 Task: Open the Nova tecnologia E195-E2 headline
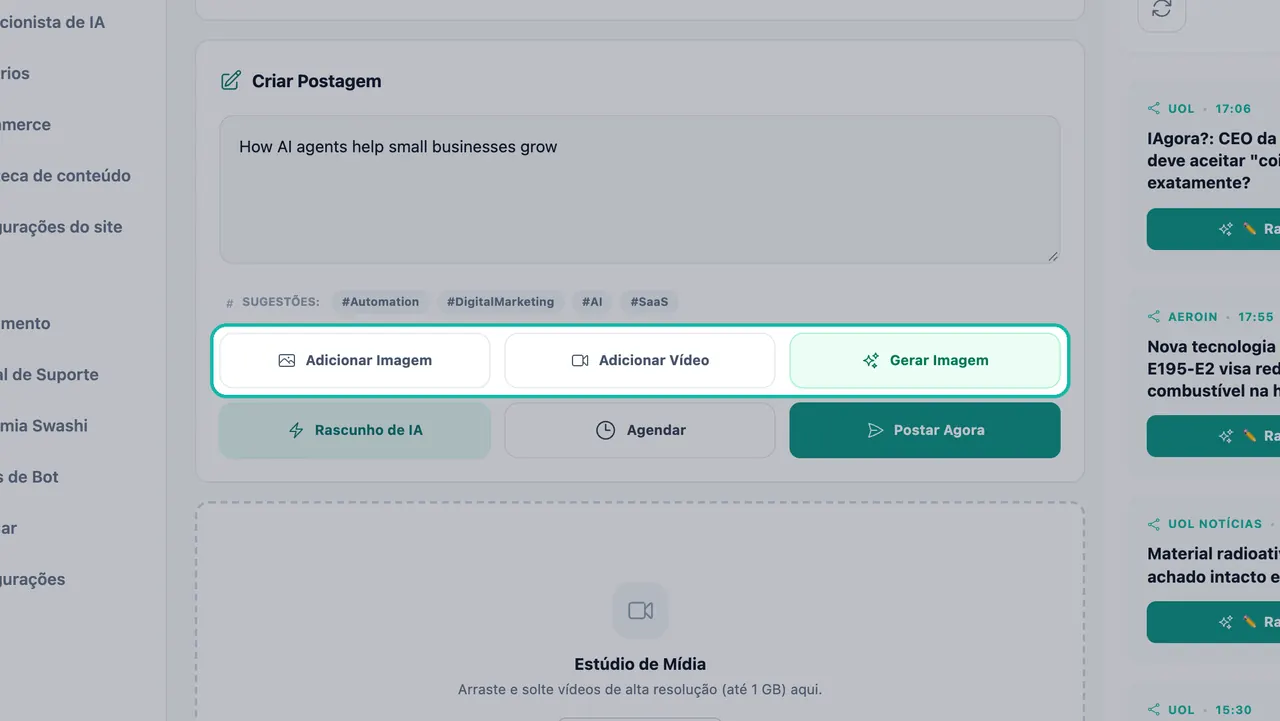[1213, 369]
